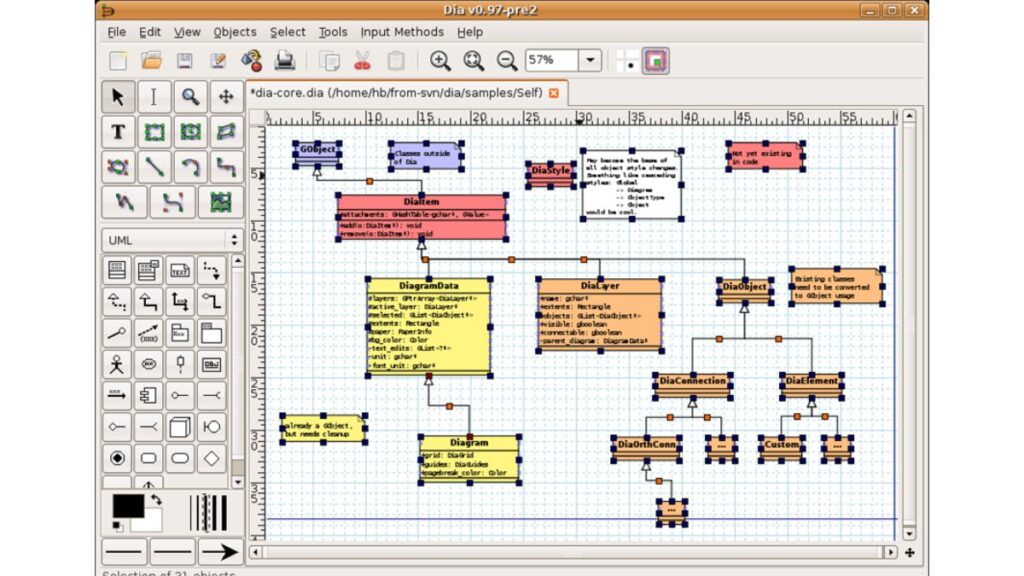Open the zoom percentage dropdown arrow
The height and width of the screenshot is (576, 1024).
(x=590, y=60)
